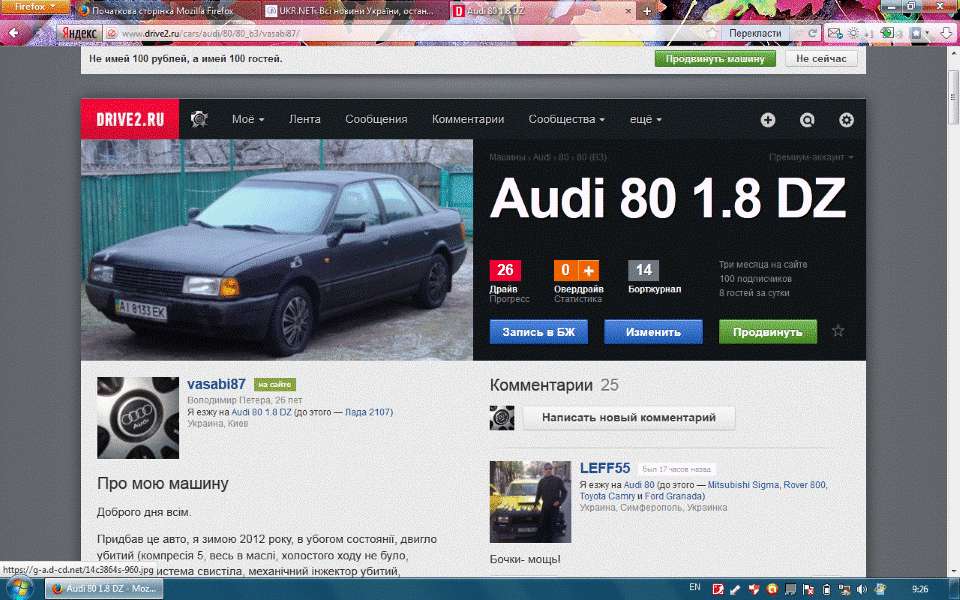Click the vasabi87 Audi wheel avatar
960x600 pixels.
point(138,418)
